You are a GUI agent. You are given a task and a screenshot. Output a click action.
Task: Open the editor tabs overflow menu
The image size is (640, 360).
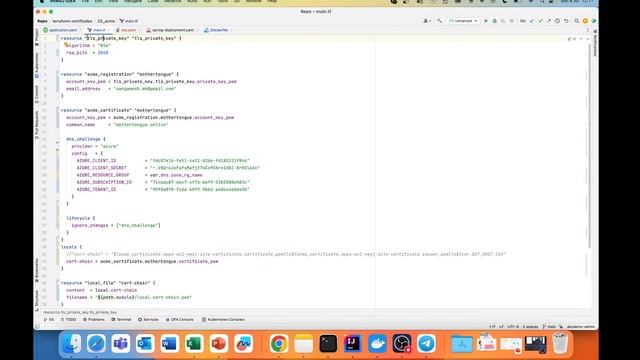tap(588, 30)
